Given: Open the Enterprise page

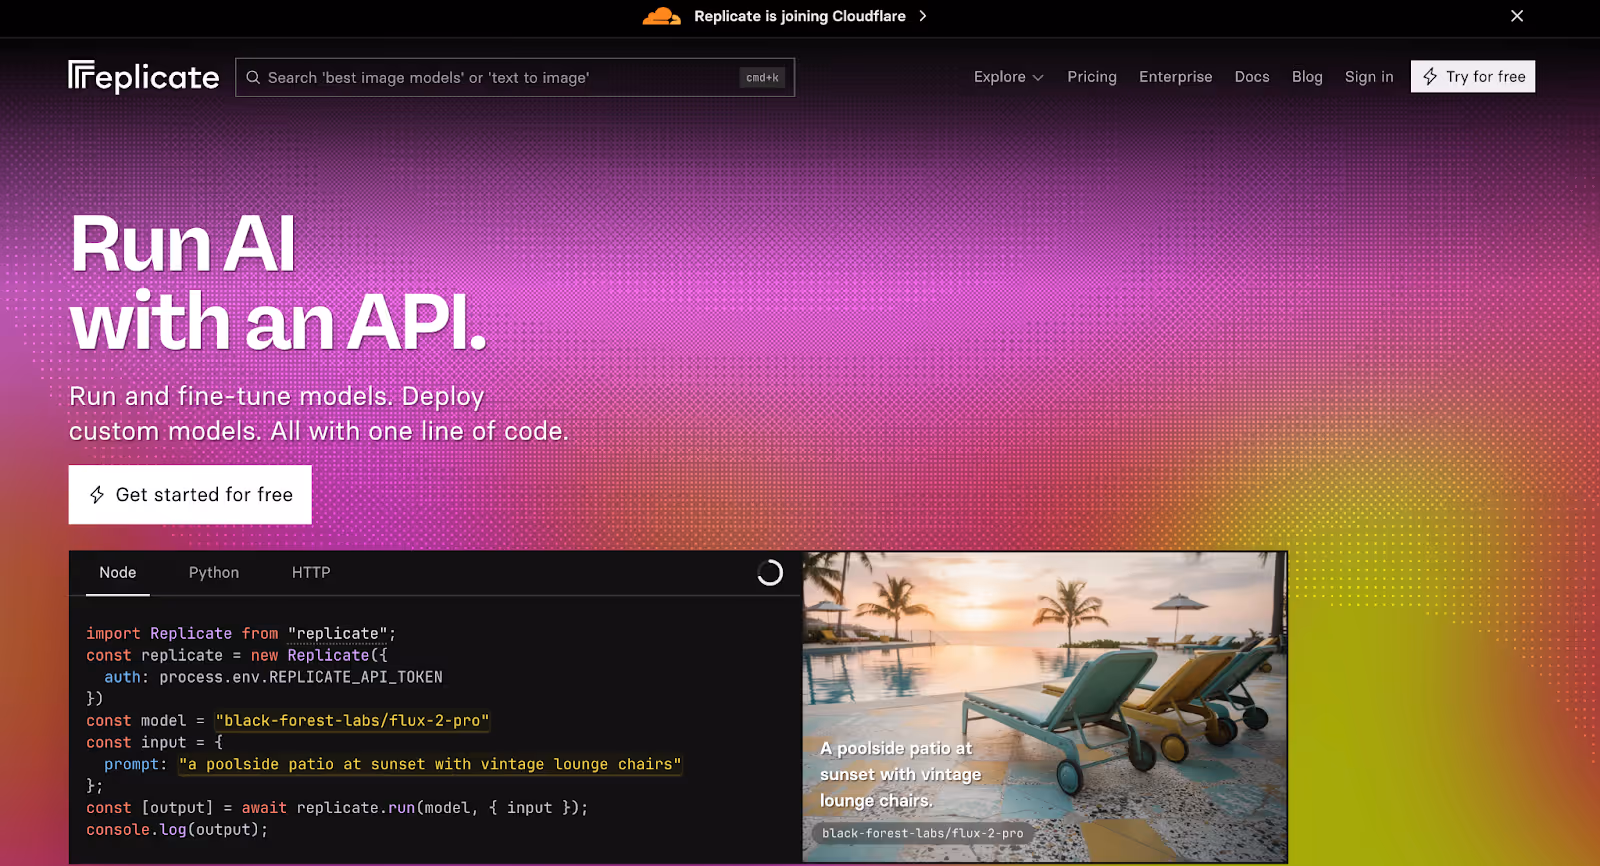Looking at the screenshot, I should [1175, 77].
